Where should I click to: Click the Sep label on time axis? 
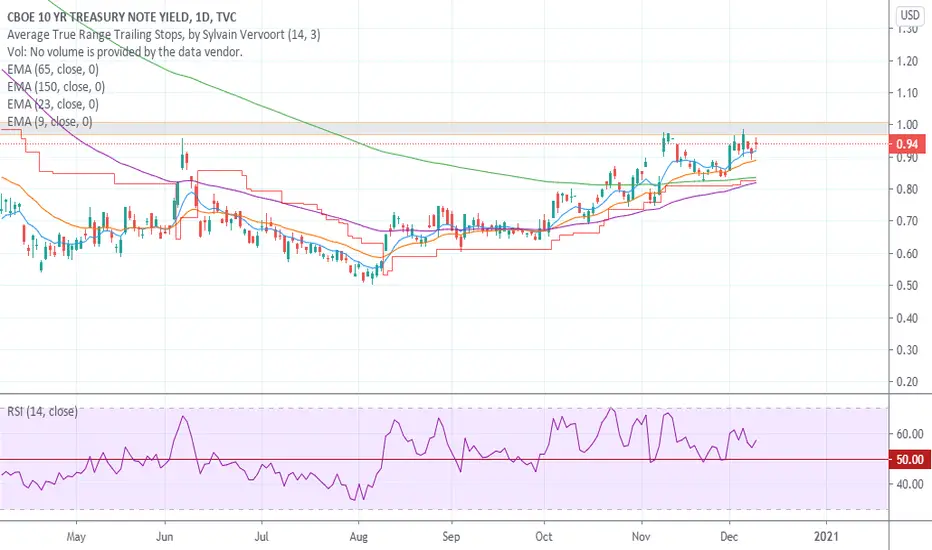tap(451, 536)
